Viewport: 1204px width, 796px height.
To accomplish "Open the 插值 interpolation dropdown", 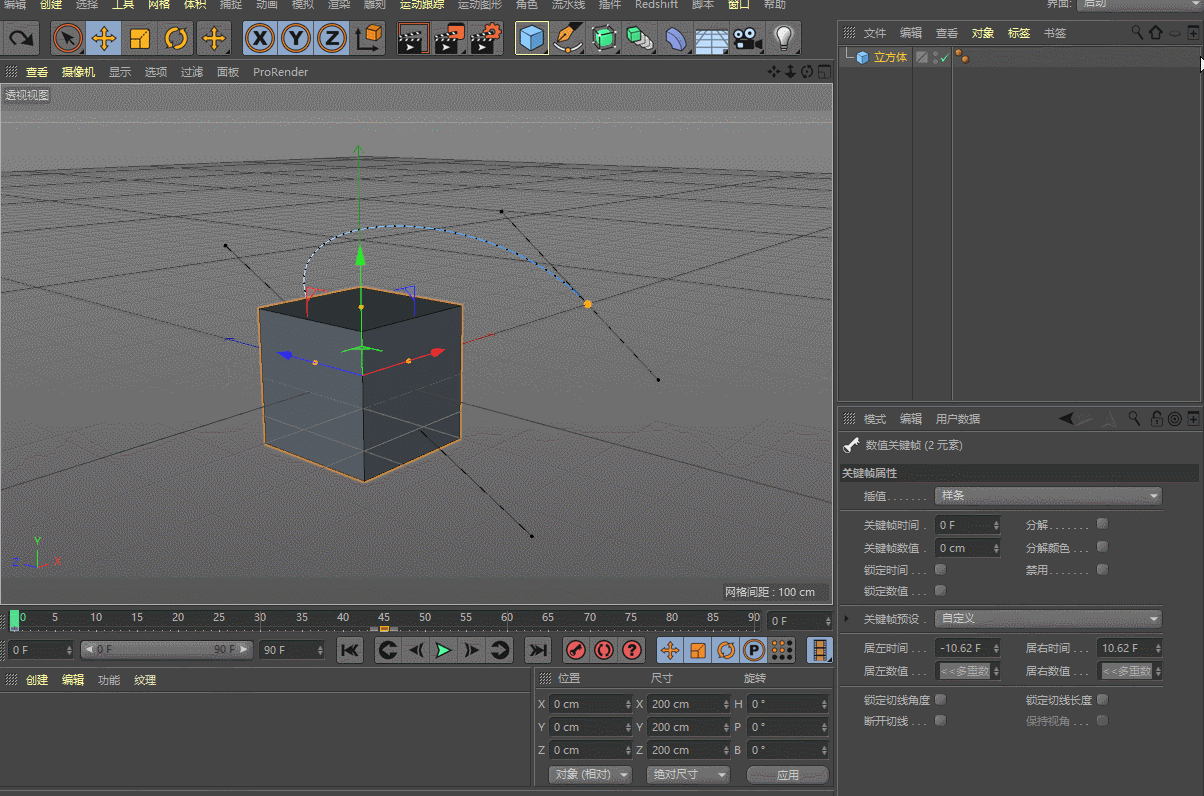I will 1047,496.
